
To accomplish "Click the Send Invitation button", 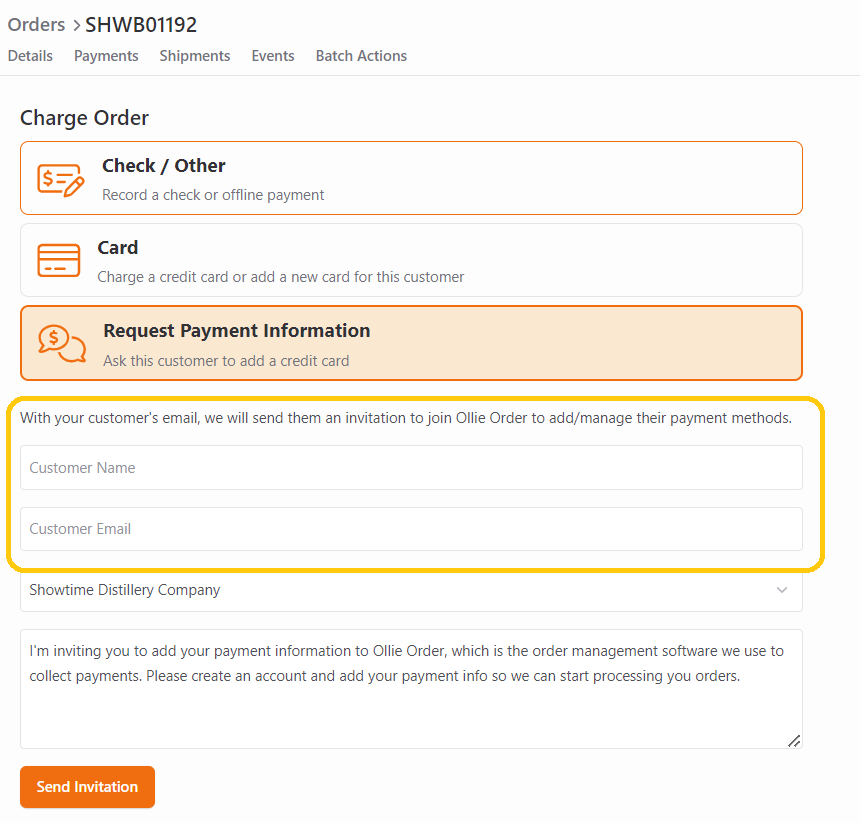I will 87,787.
